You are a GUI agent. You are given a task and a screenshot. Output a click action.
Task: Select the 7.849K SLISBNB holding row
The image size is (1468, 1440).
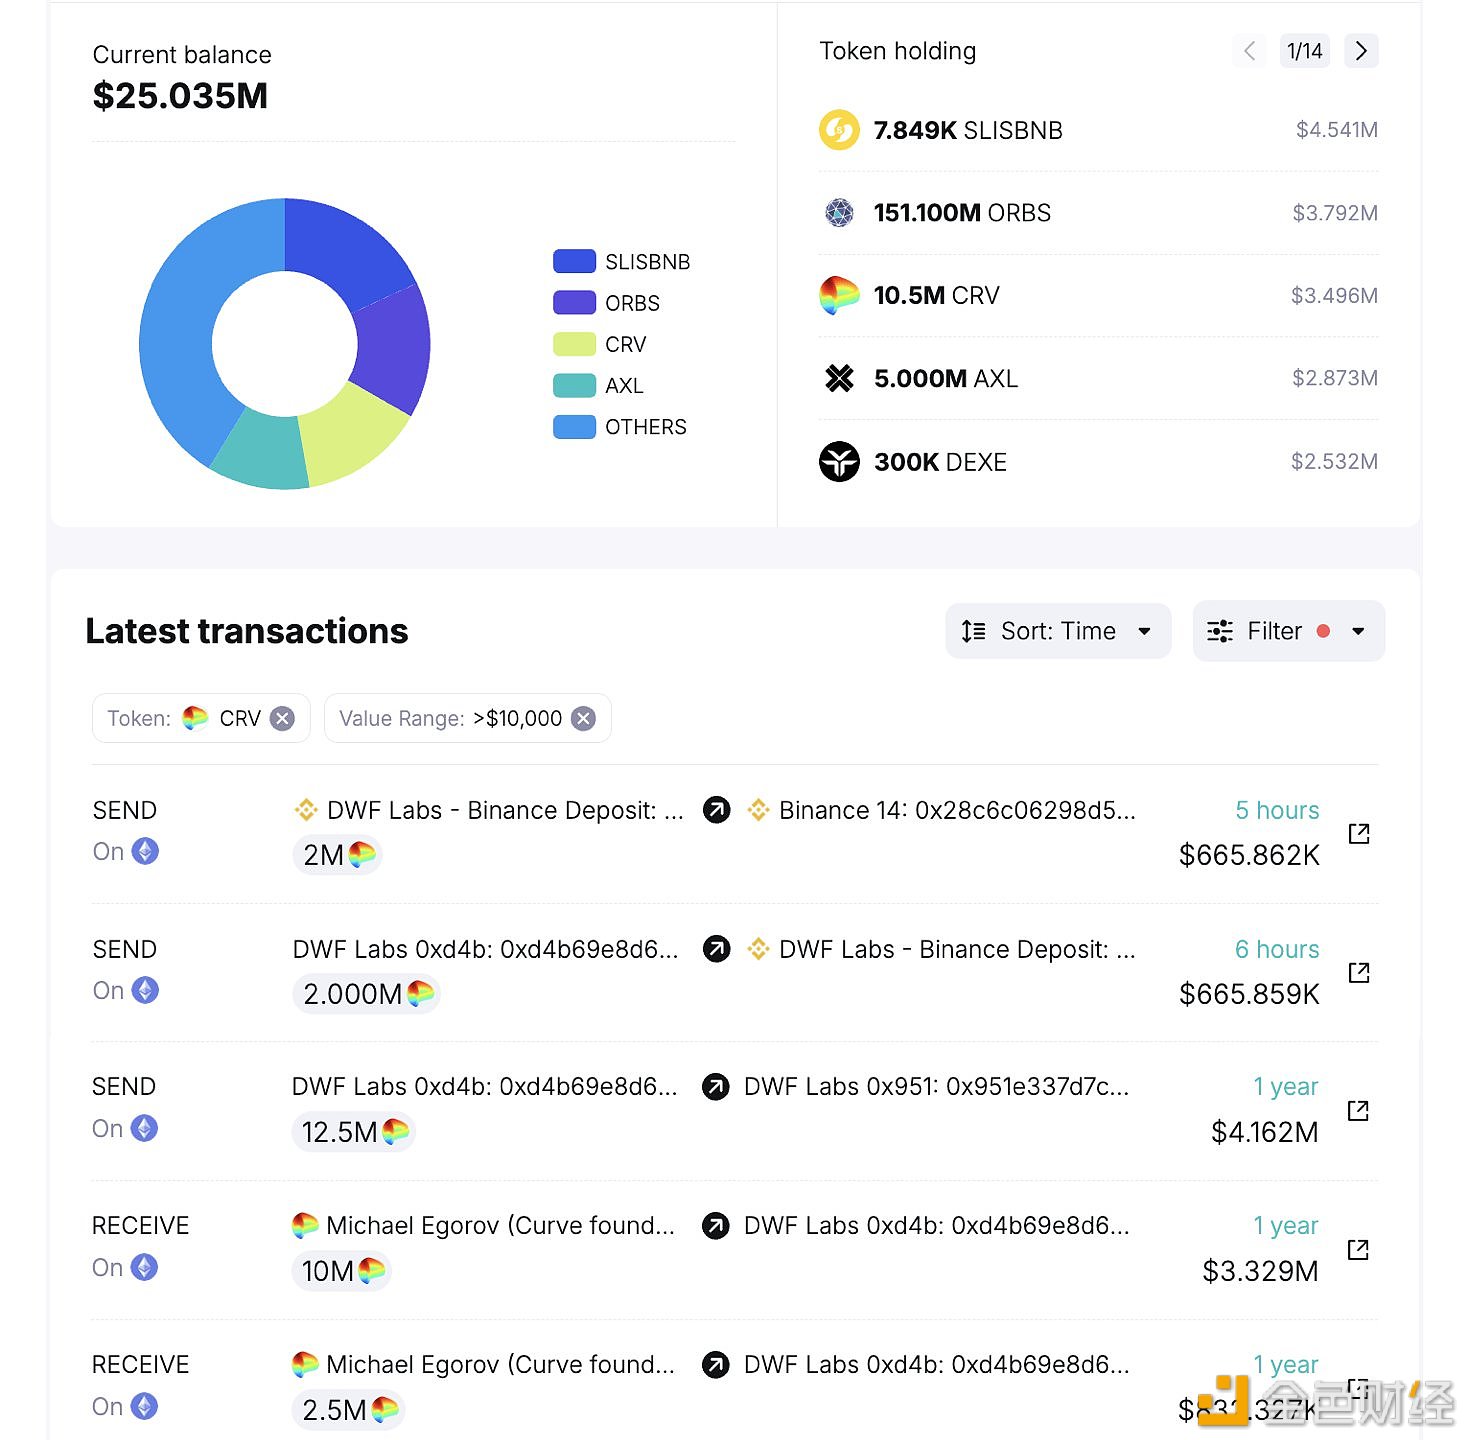pos(1098,130)
